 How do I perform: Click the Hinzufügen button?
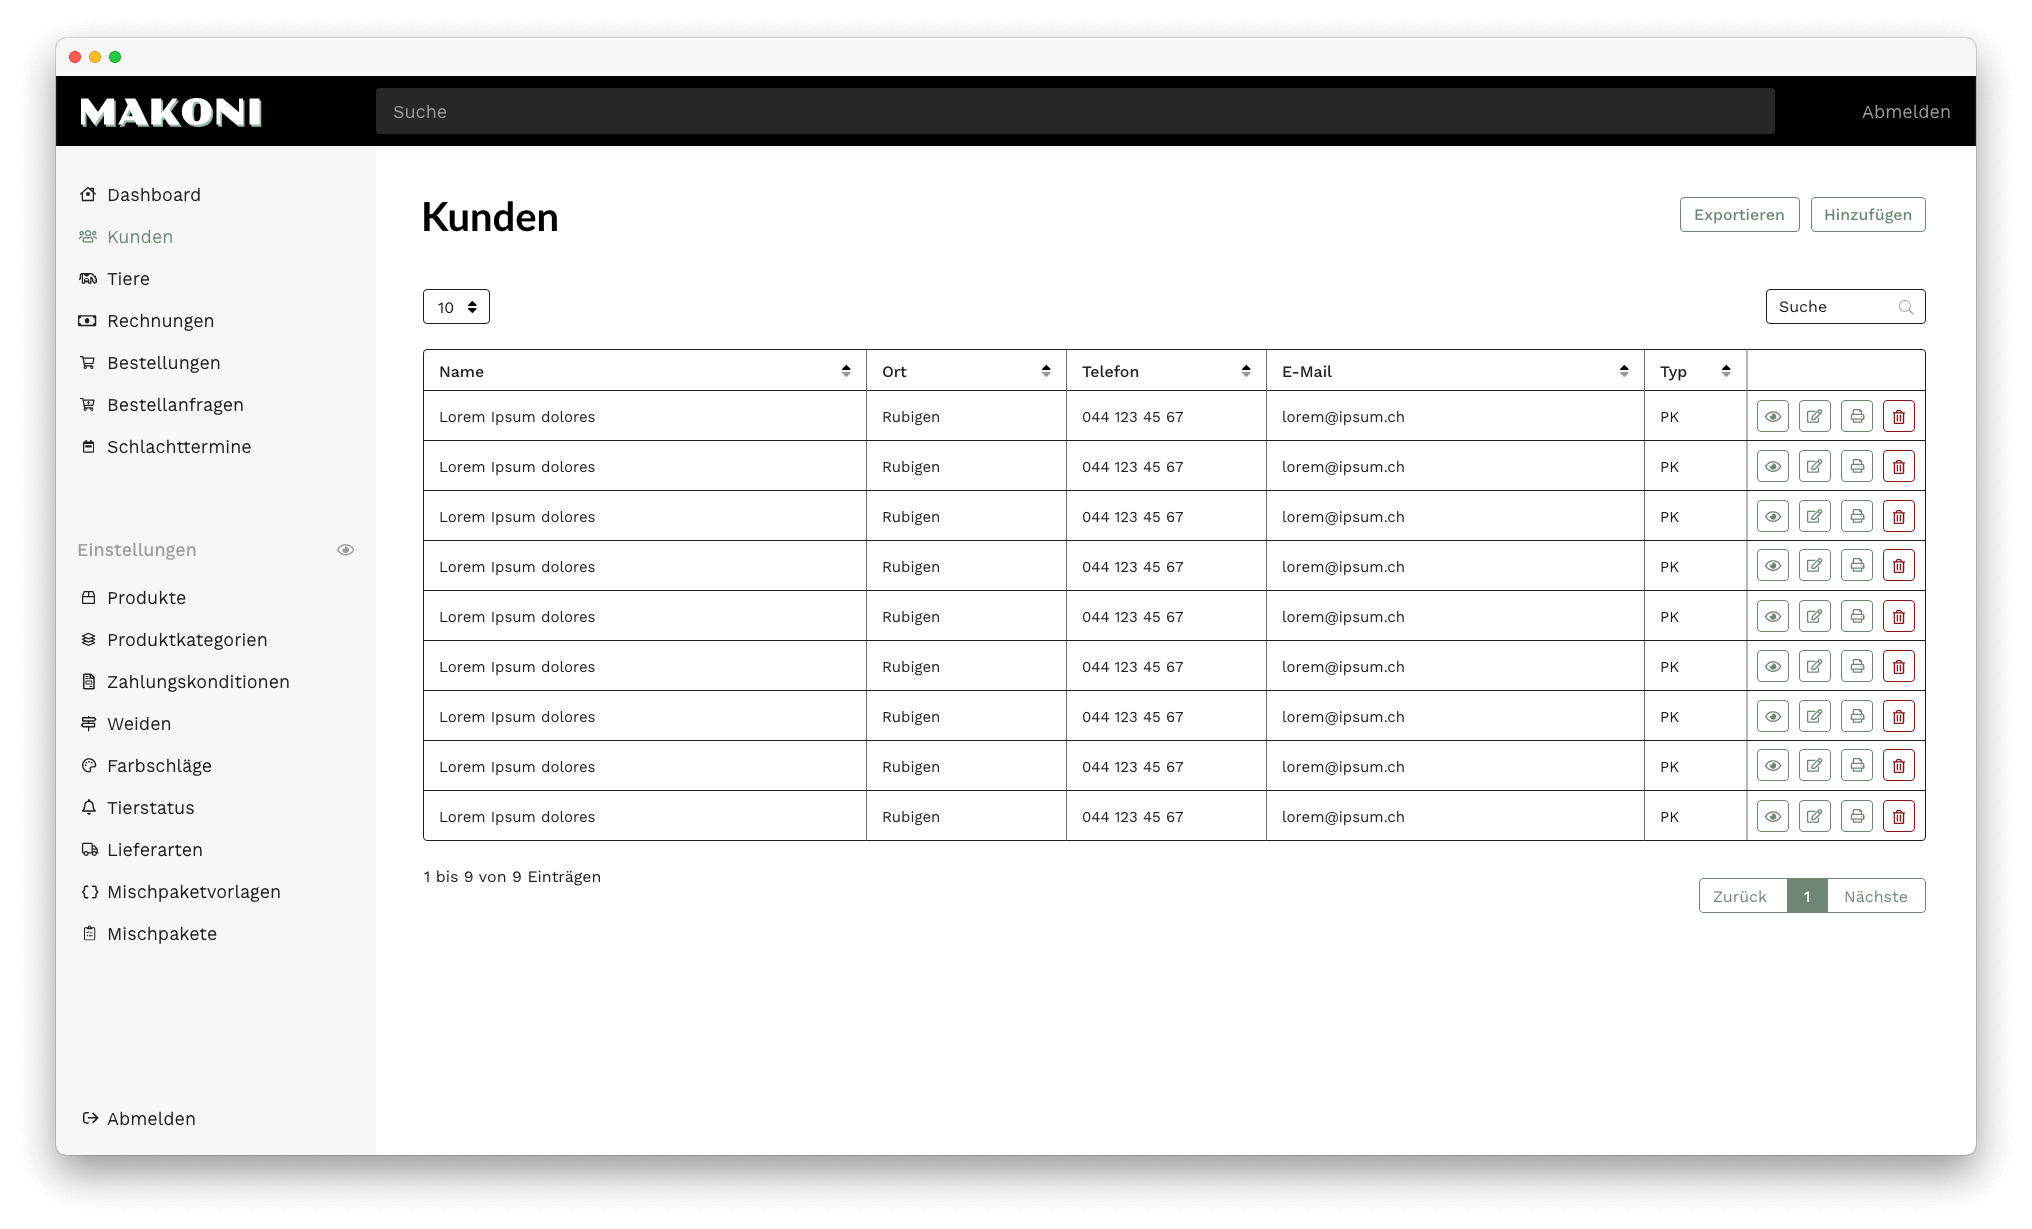tap(1867, 214)
